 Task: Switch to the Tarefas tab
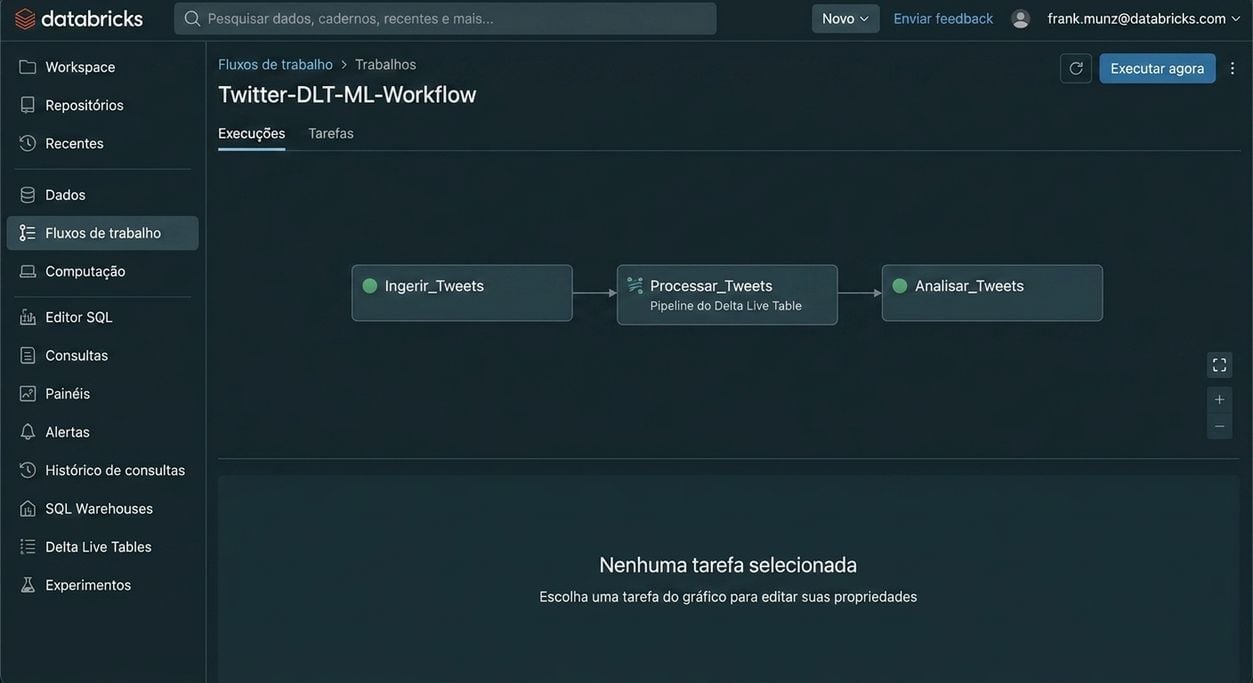click(x=331, y=133)
